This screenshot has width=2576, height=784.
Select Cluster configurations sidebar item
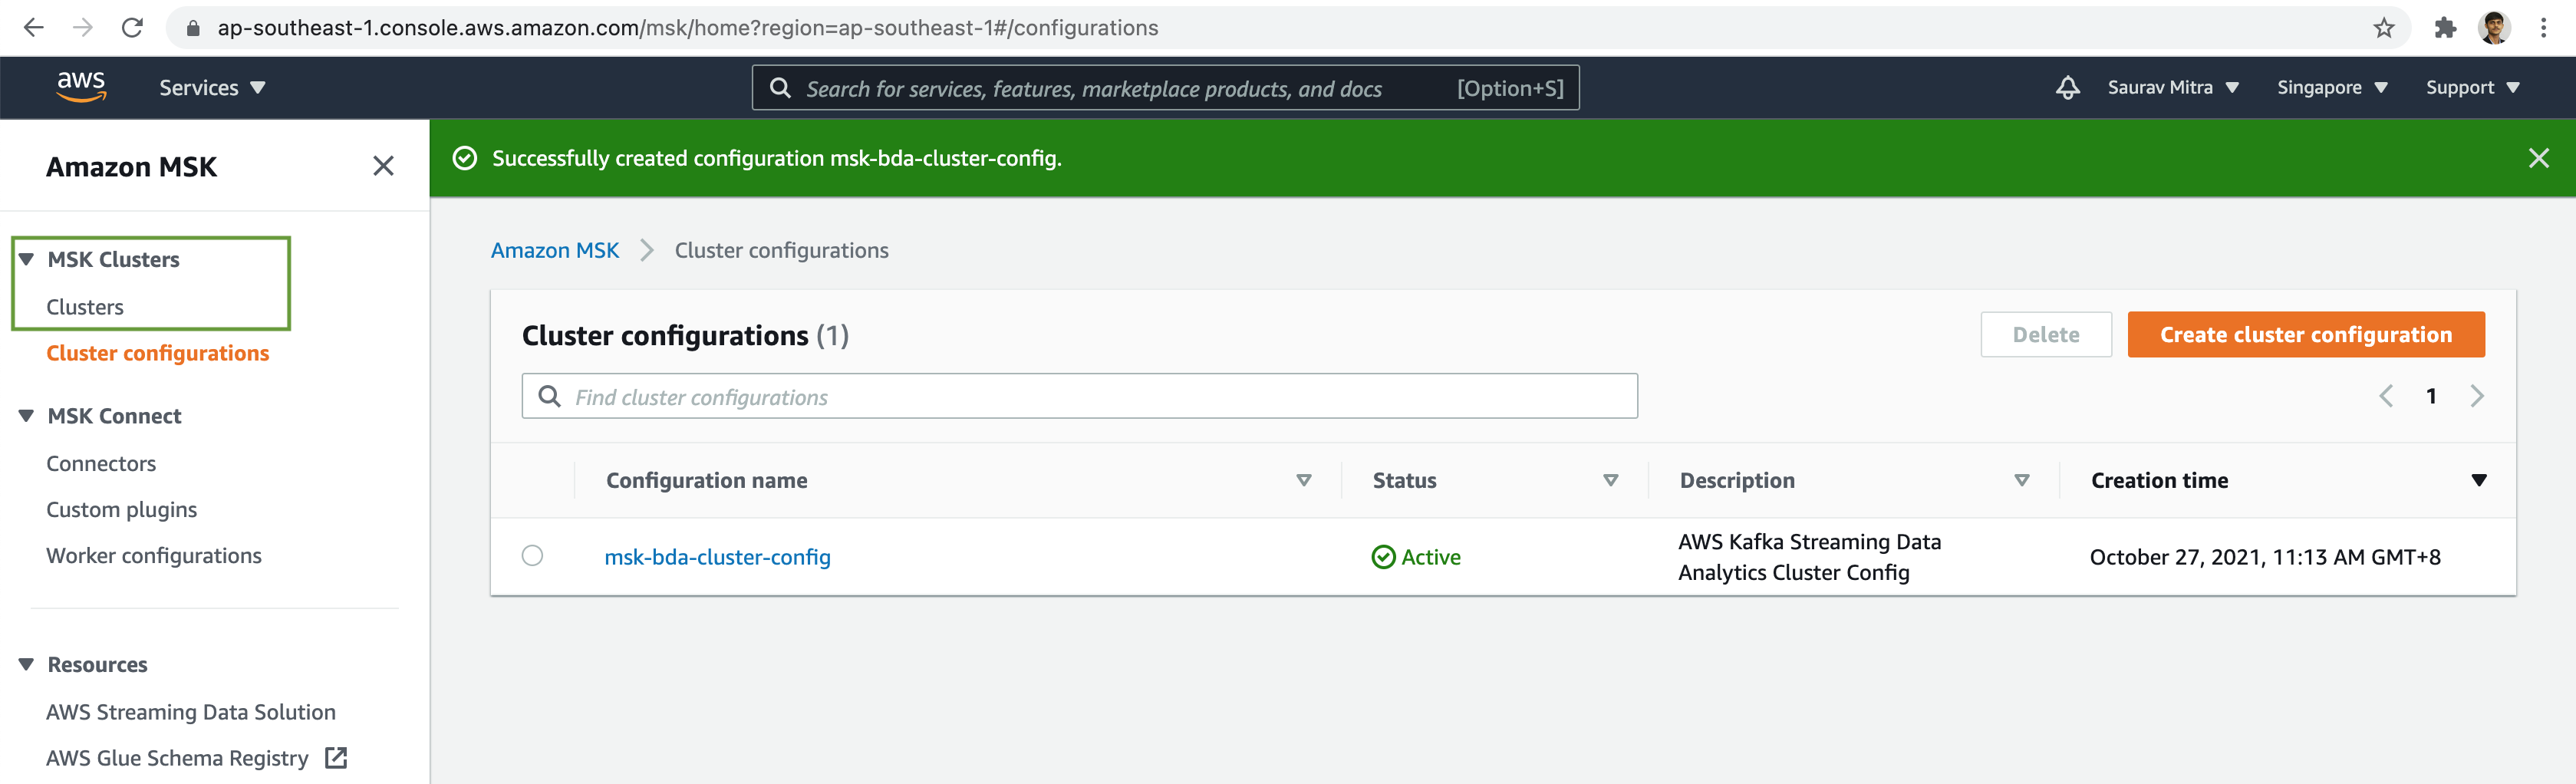157,353
